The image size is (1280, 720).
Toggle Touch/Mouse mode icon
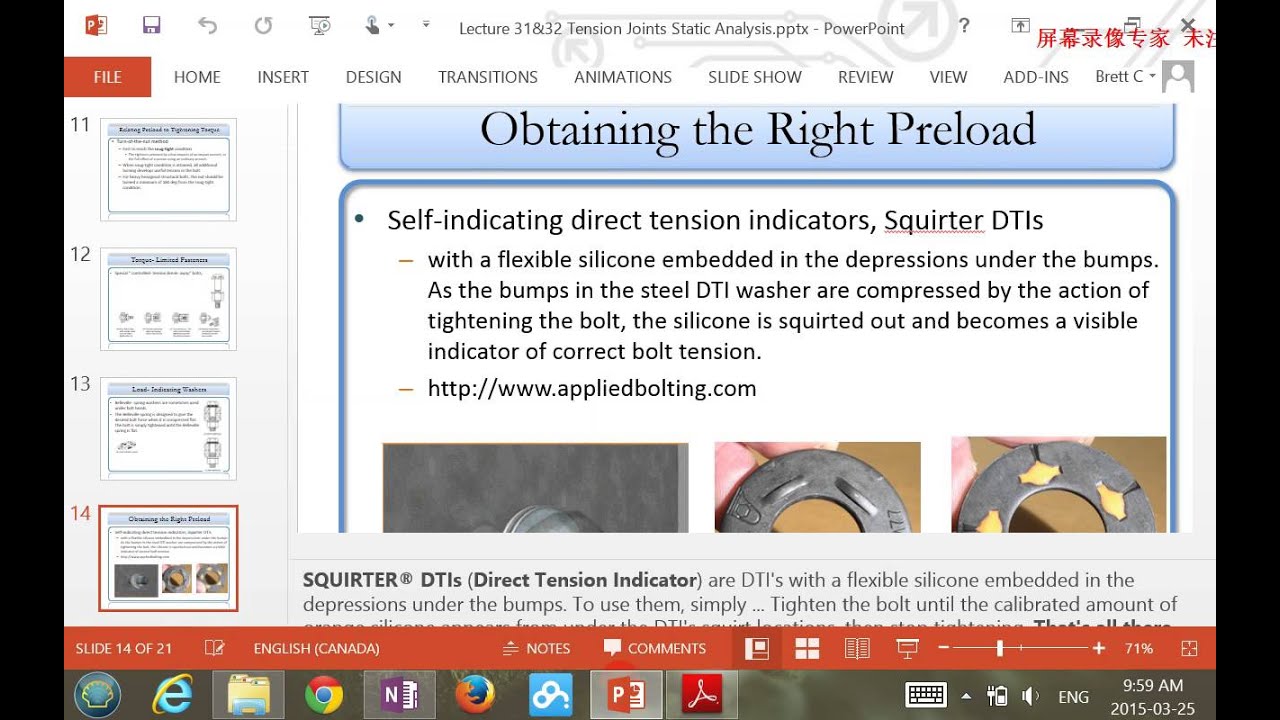(372, 25)
